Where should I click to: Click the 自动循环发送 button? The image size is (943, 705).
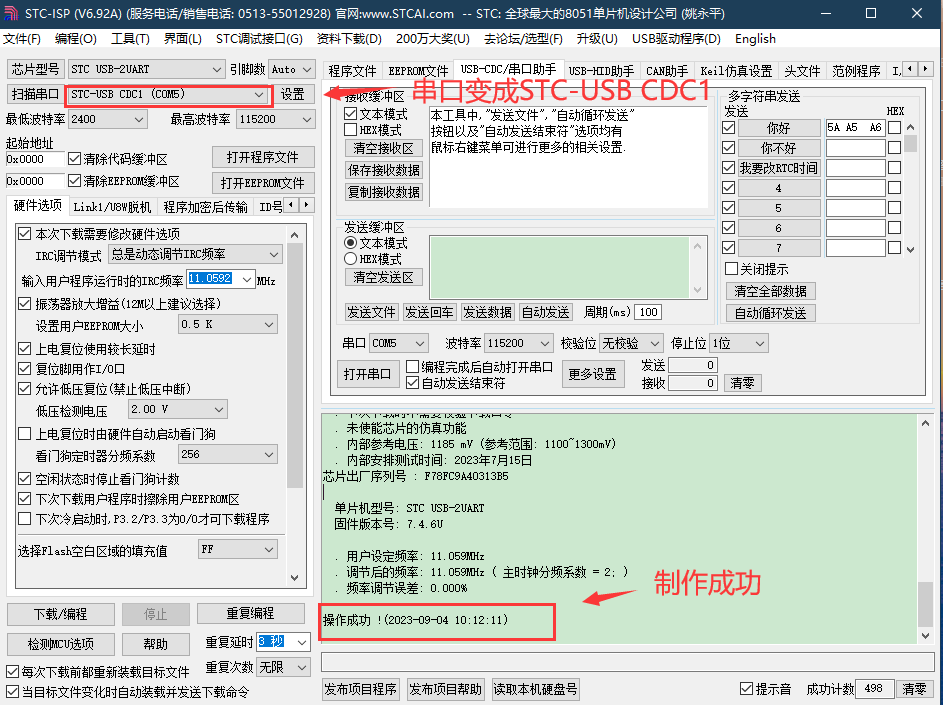point(770,313)
